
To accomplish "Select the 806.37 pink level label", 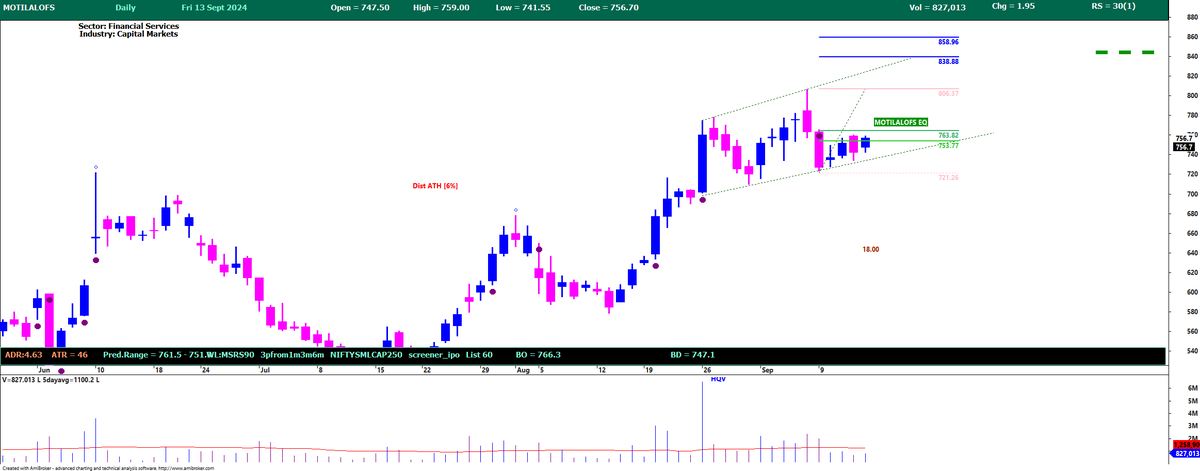I will [x=948, y=93].
